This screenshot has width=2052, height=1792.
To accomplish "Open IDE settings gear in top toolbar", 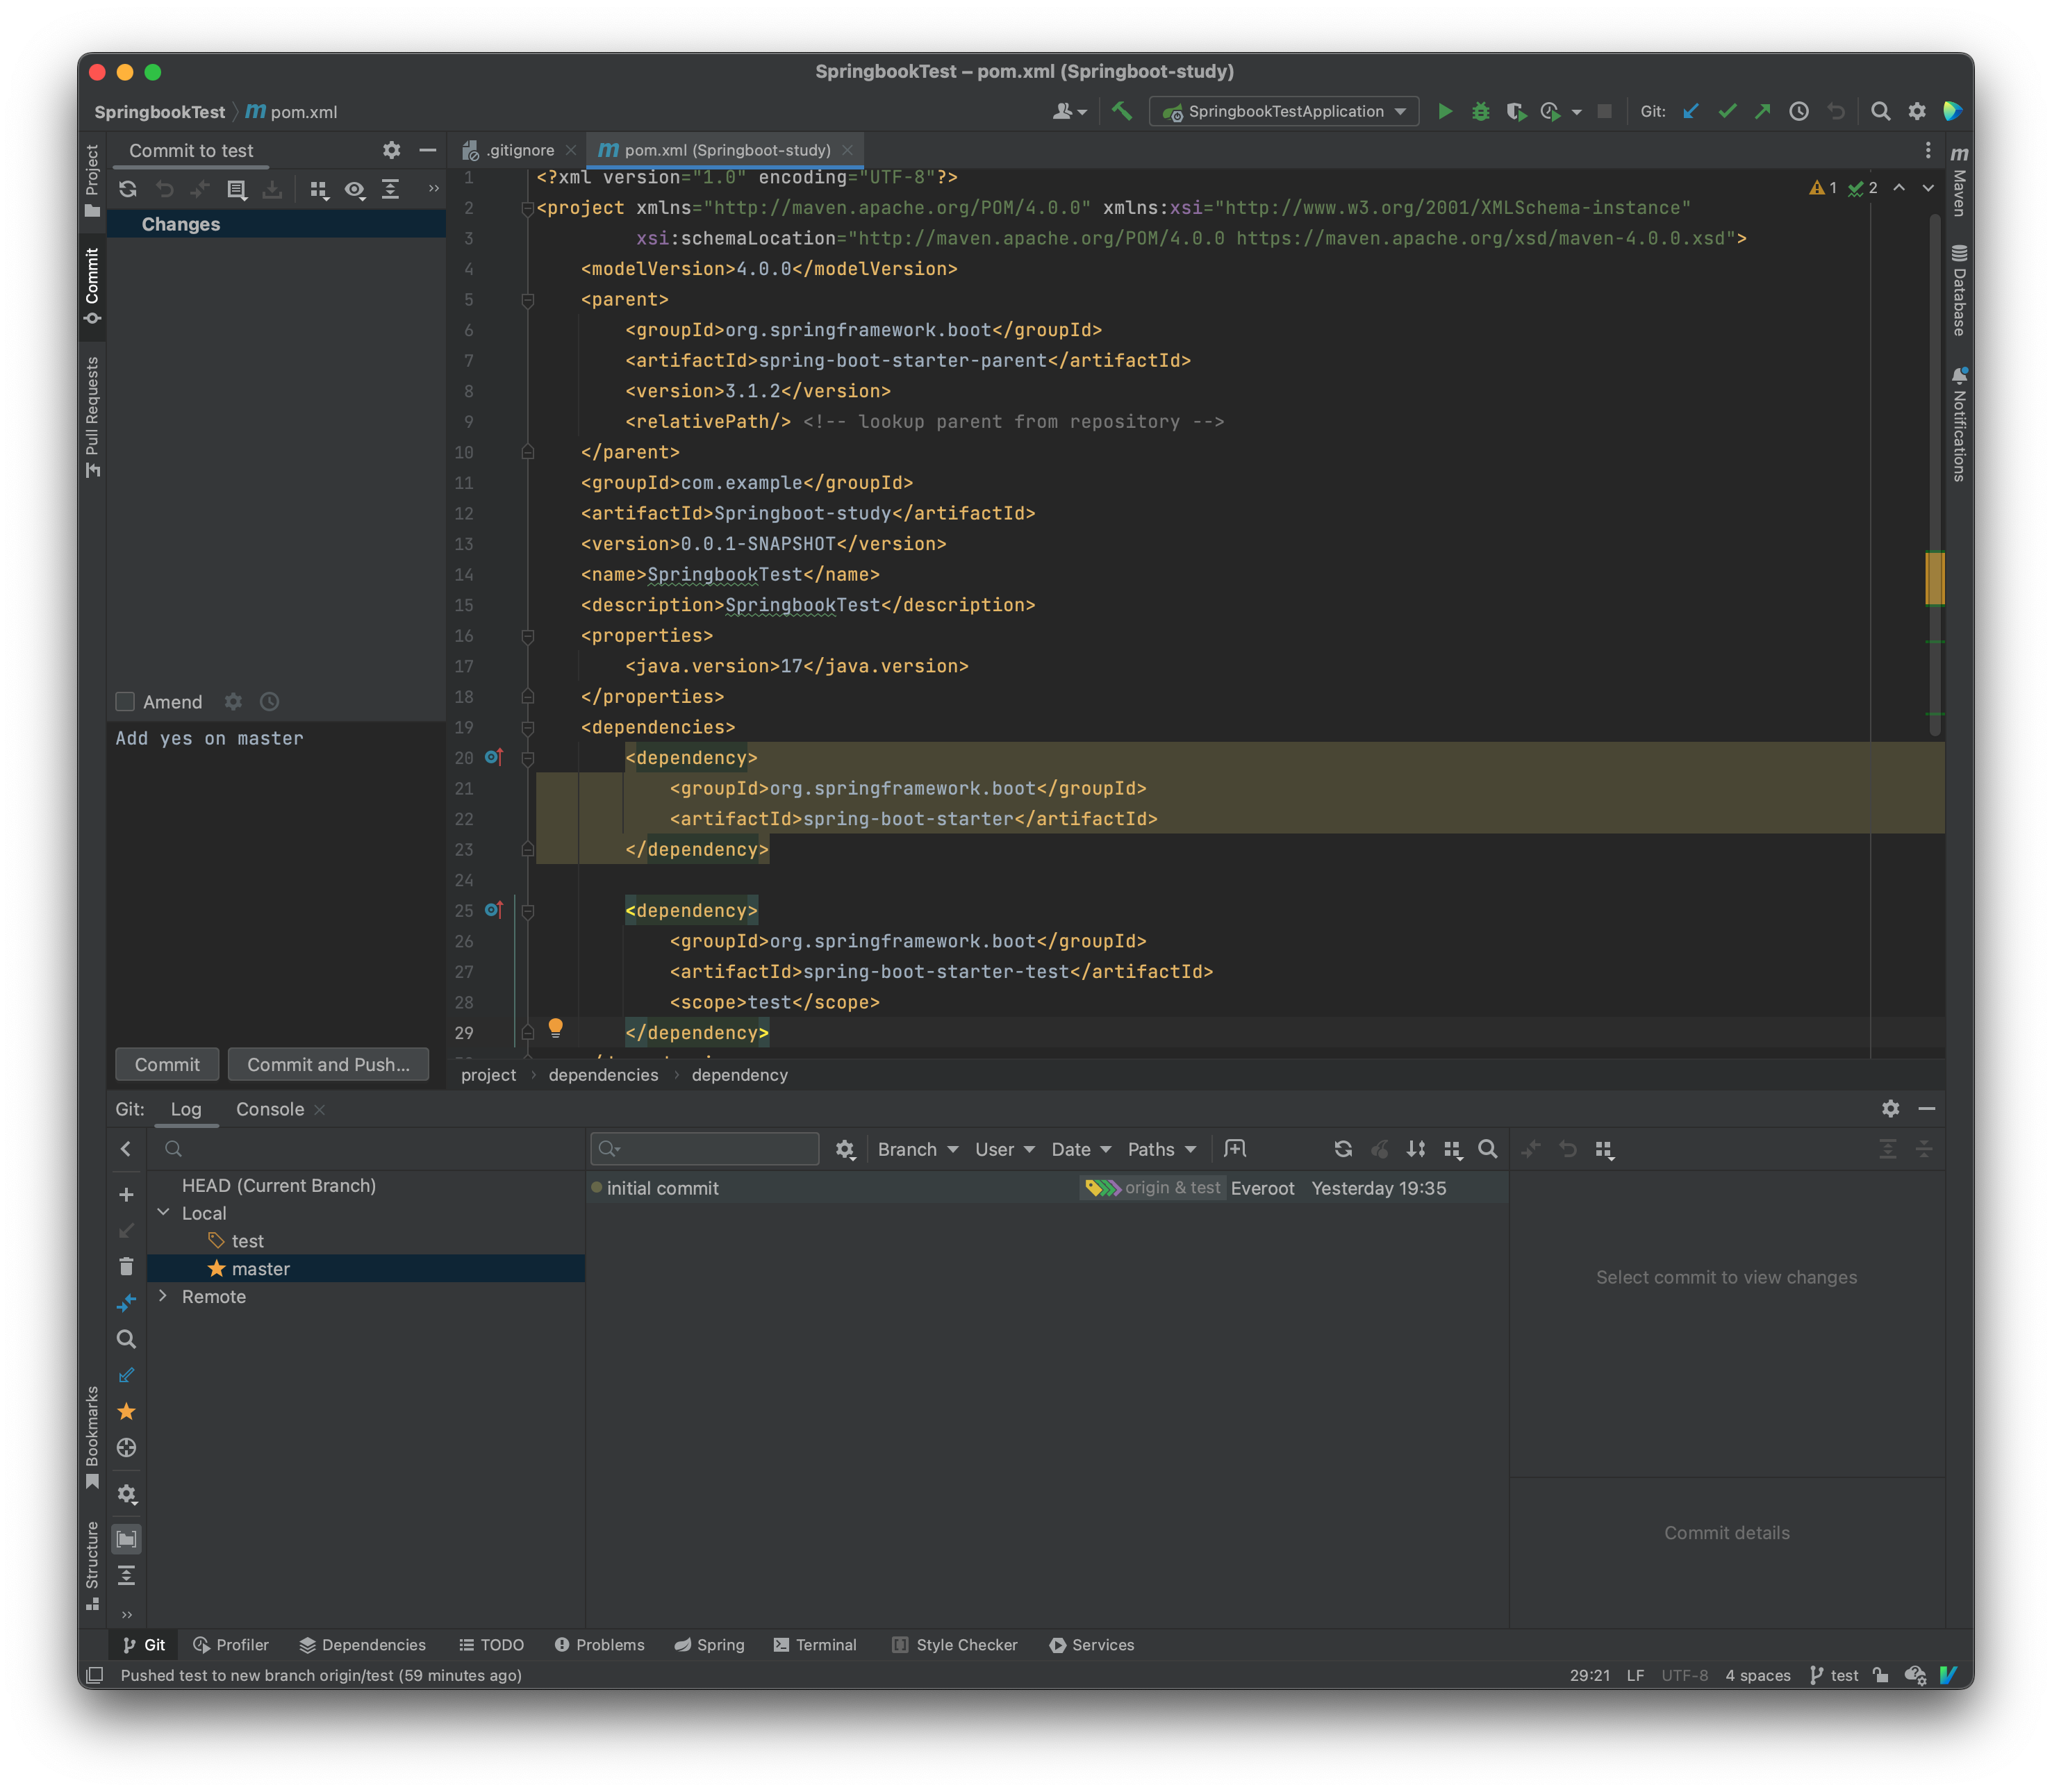I will [1916, 111].
